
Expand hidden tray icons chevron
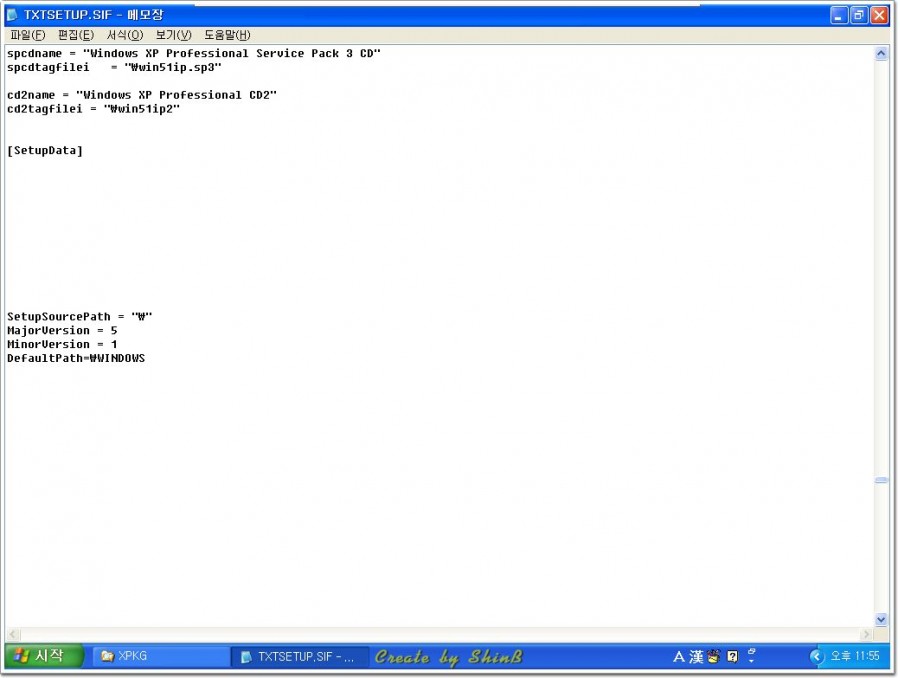pos(816,656)
